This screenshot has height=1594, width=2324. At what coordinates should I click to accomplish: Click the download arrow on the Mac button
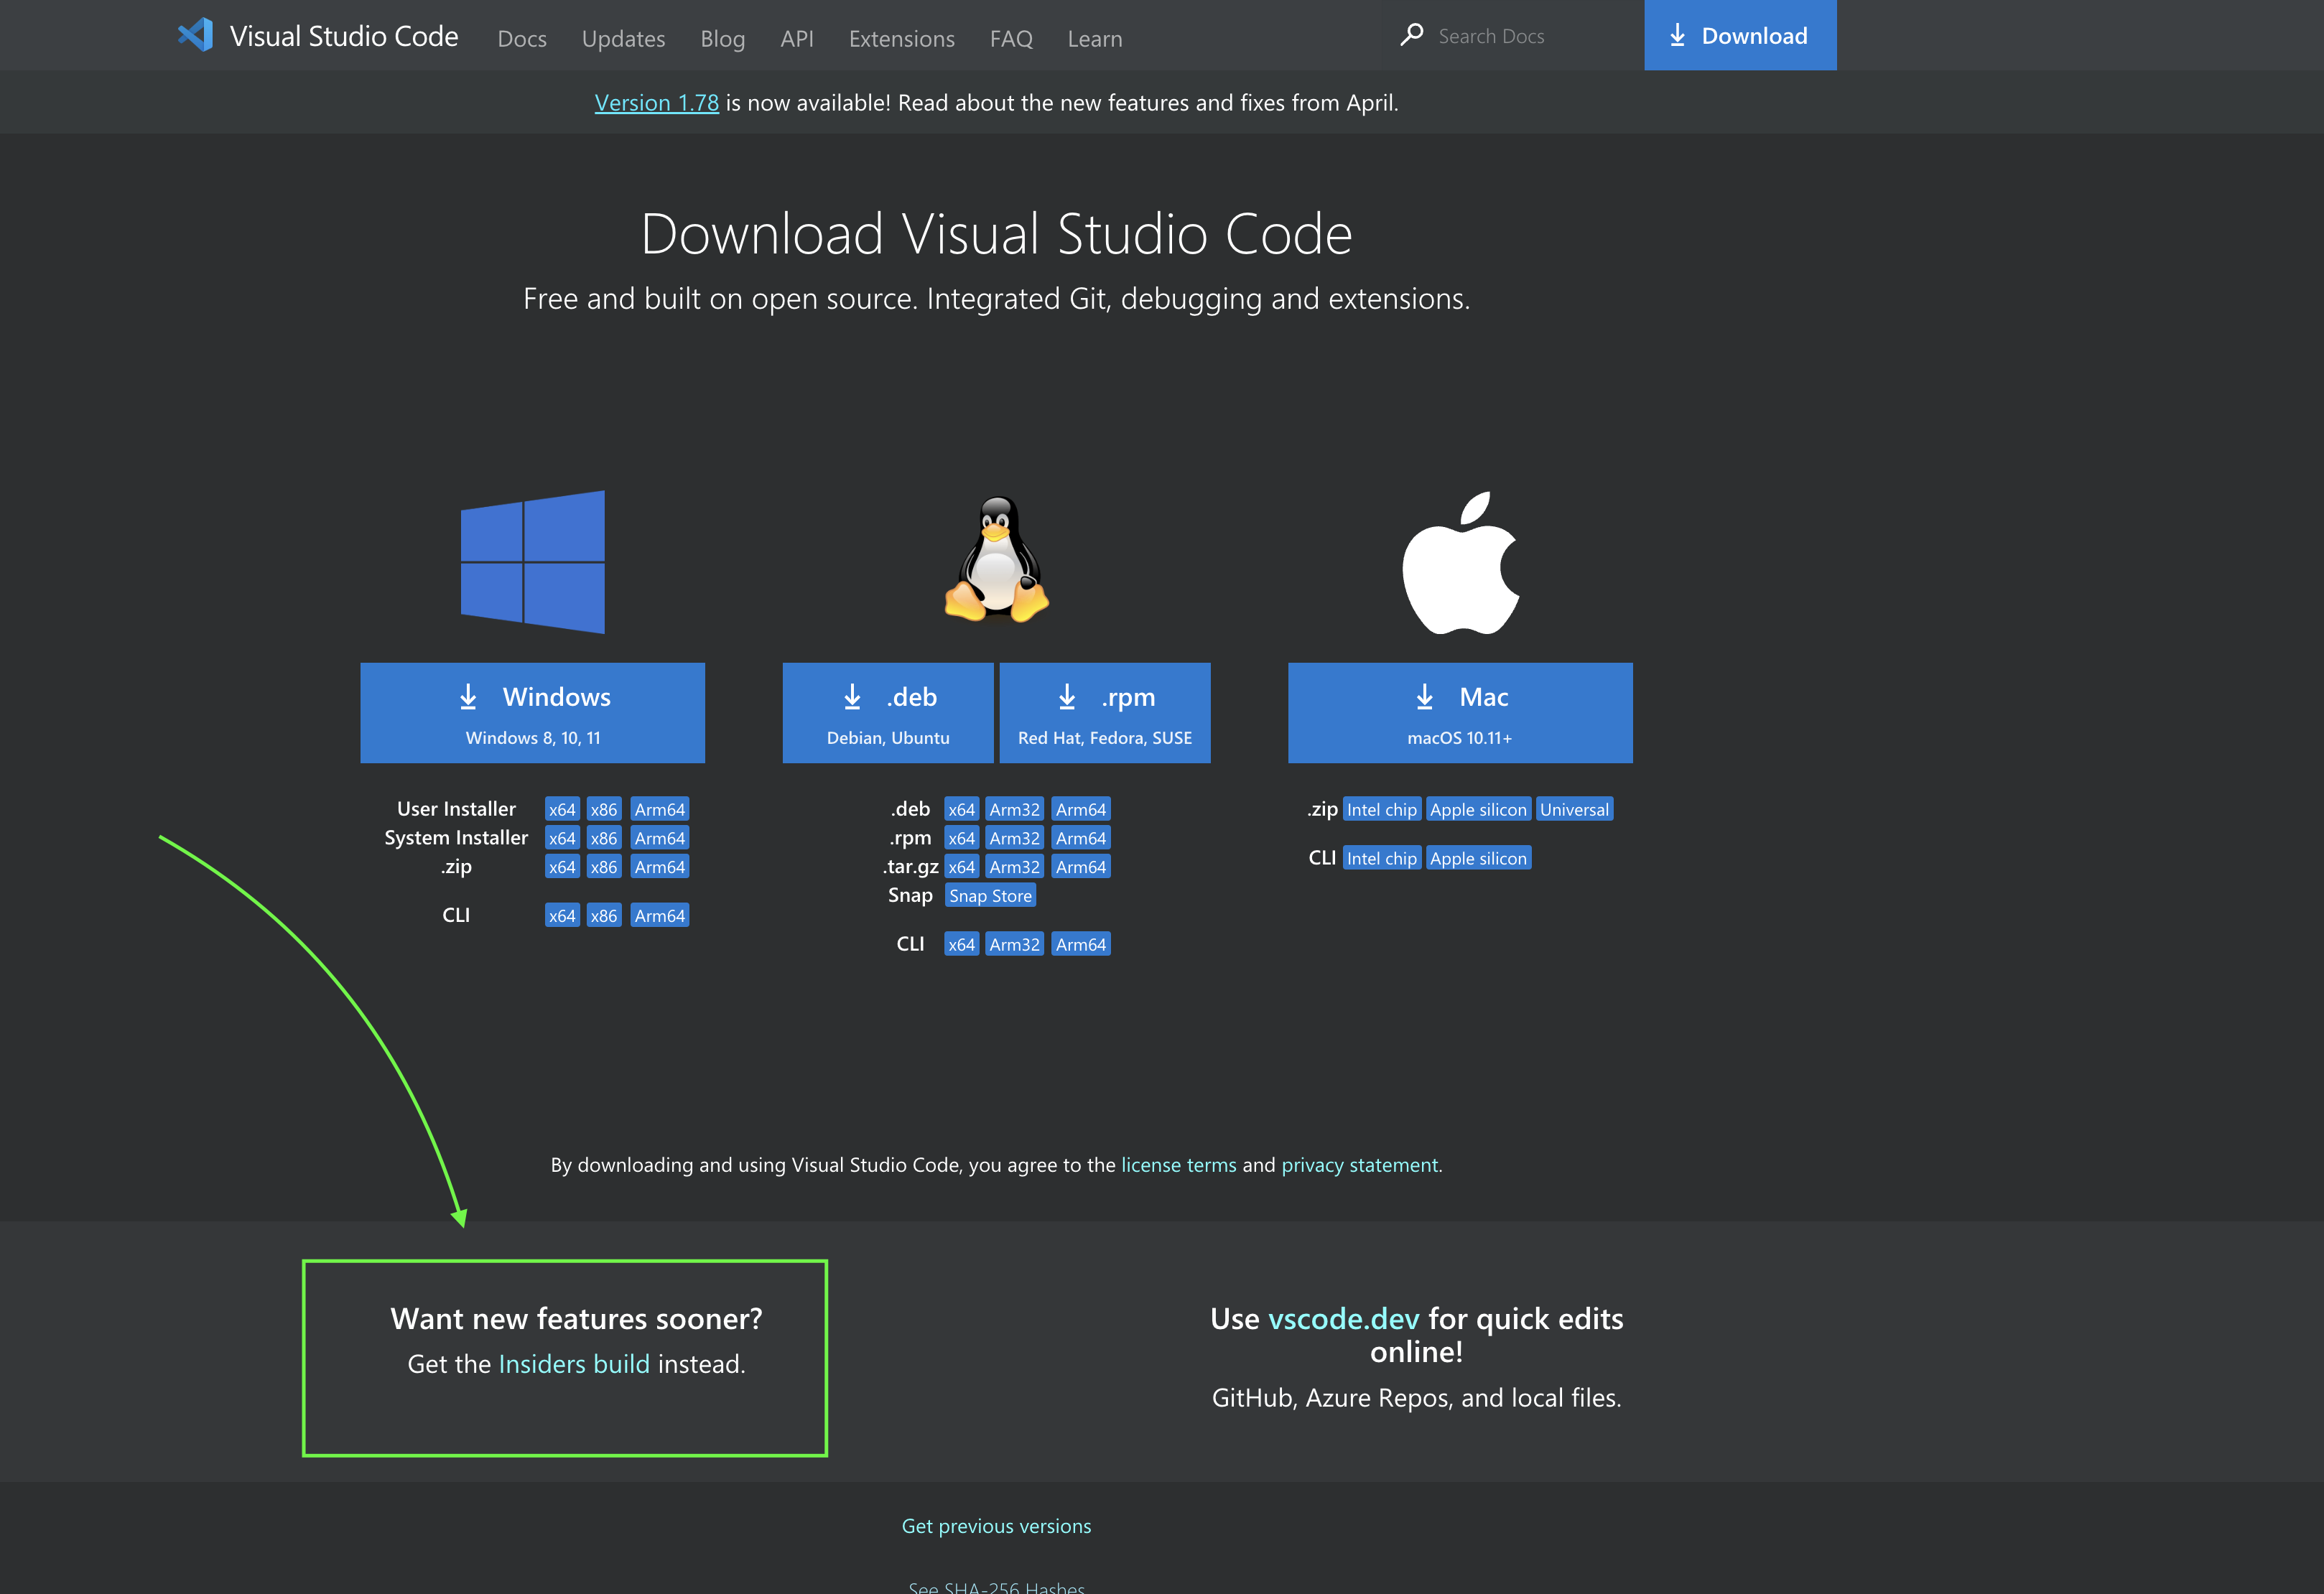pos(1424,696)
